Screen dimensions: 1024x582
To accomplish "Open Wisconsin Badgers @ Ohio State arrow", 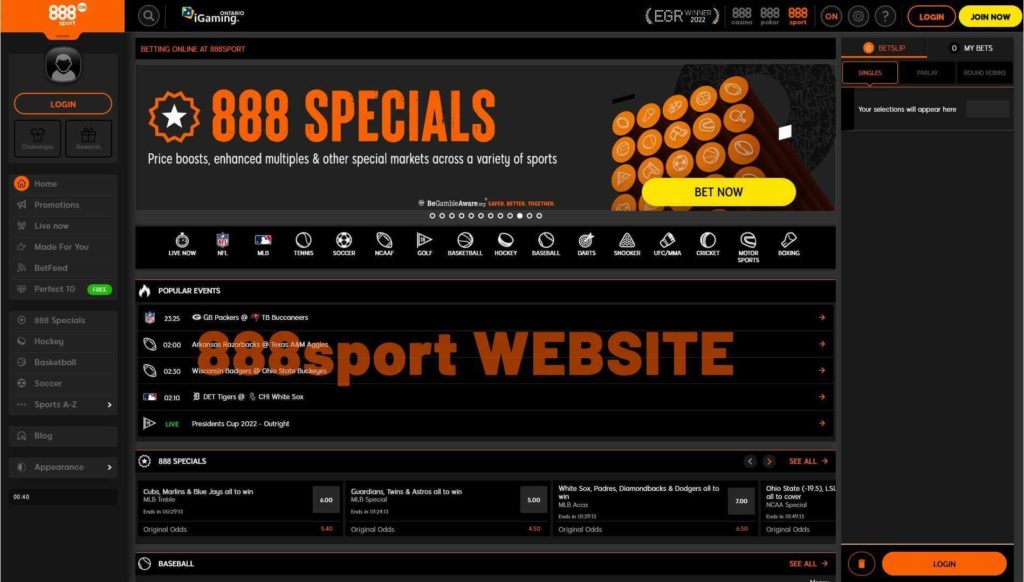I will [x=822, y=370].
